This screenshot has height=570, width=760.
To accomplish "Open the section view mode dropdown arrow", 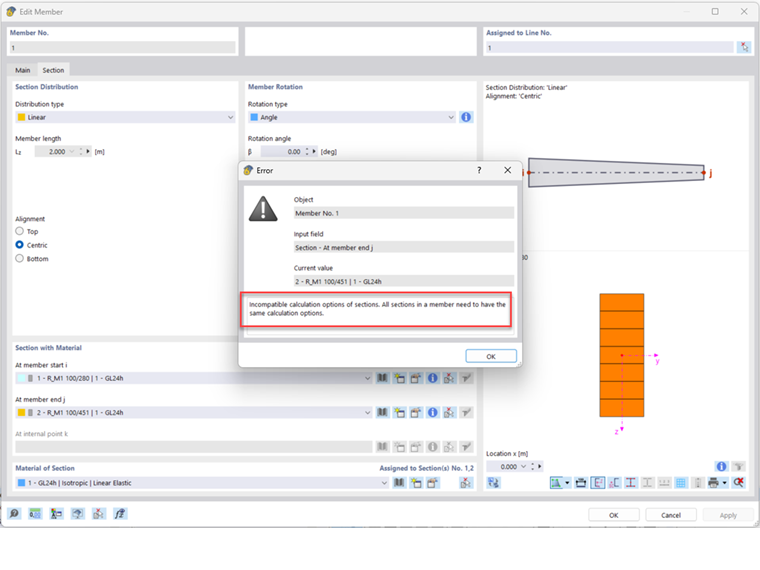I will [567, 483].
